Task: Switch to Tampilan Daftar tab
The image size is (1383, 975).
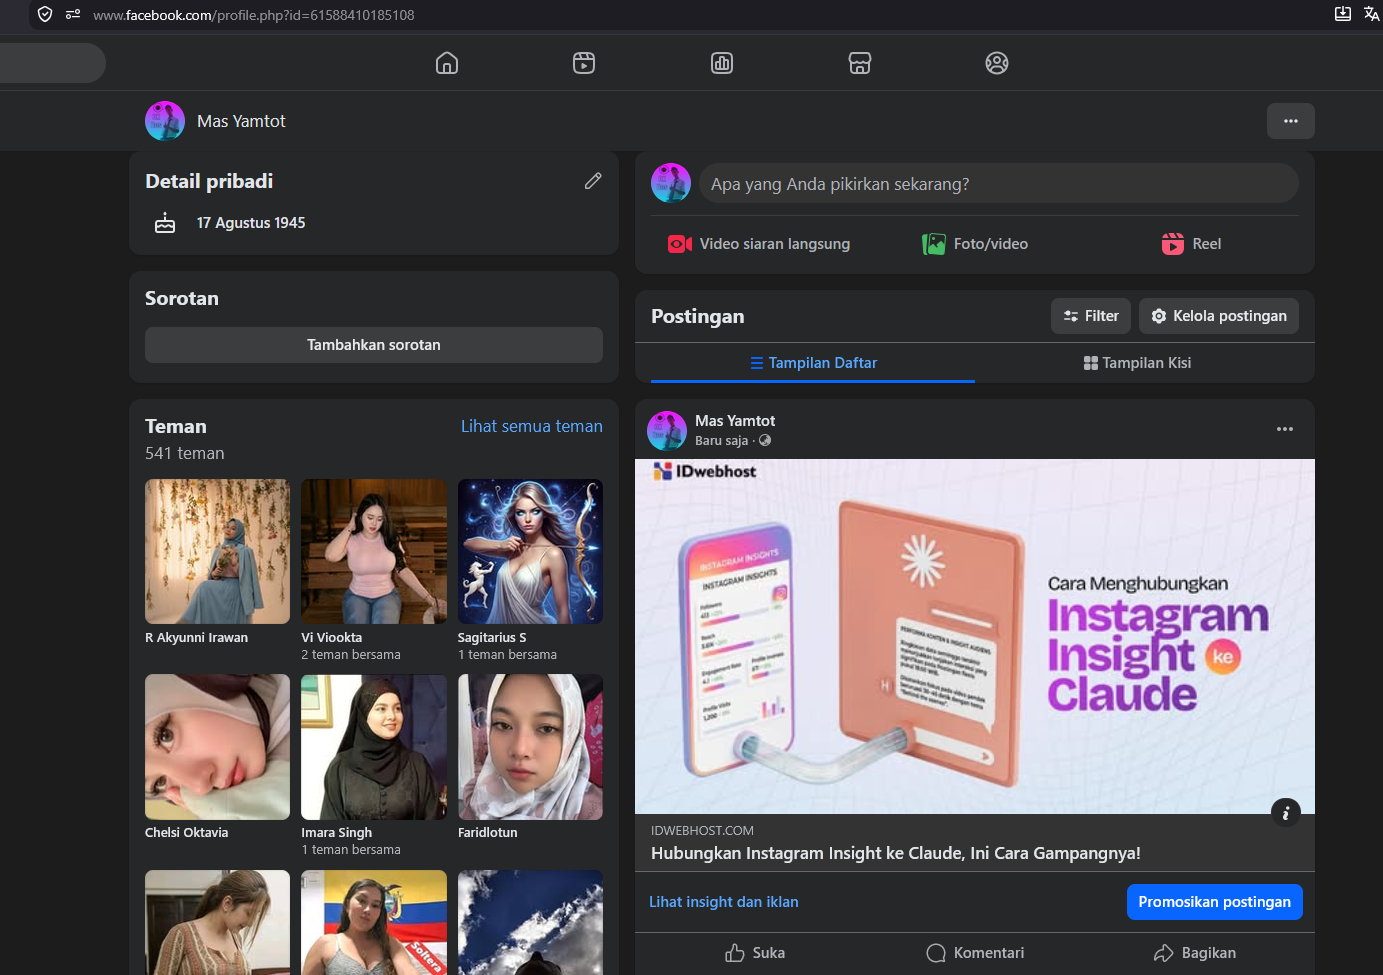Action: (813, 363)
